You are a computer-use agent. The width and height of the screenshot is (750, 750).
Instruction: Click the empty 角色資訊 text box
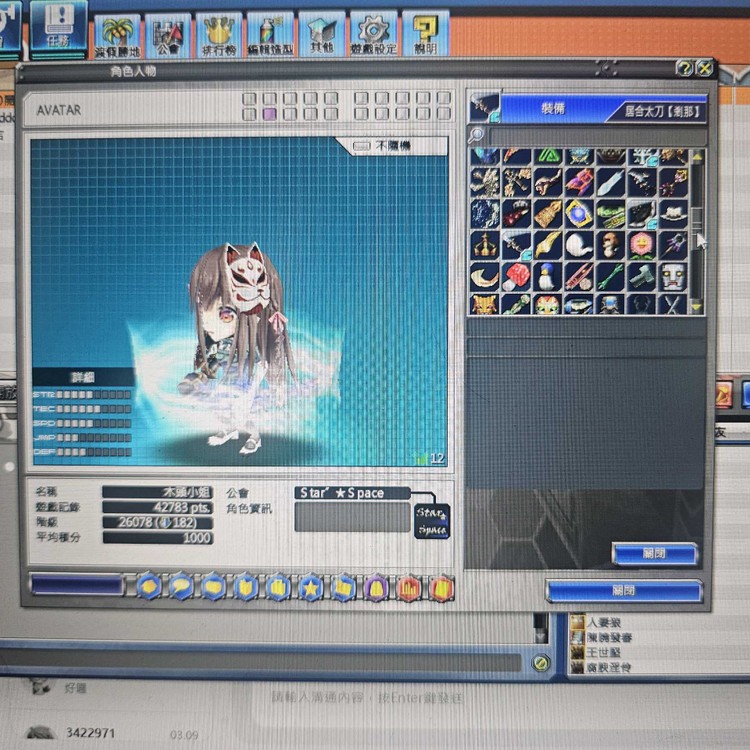352,517
